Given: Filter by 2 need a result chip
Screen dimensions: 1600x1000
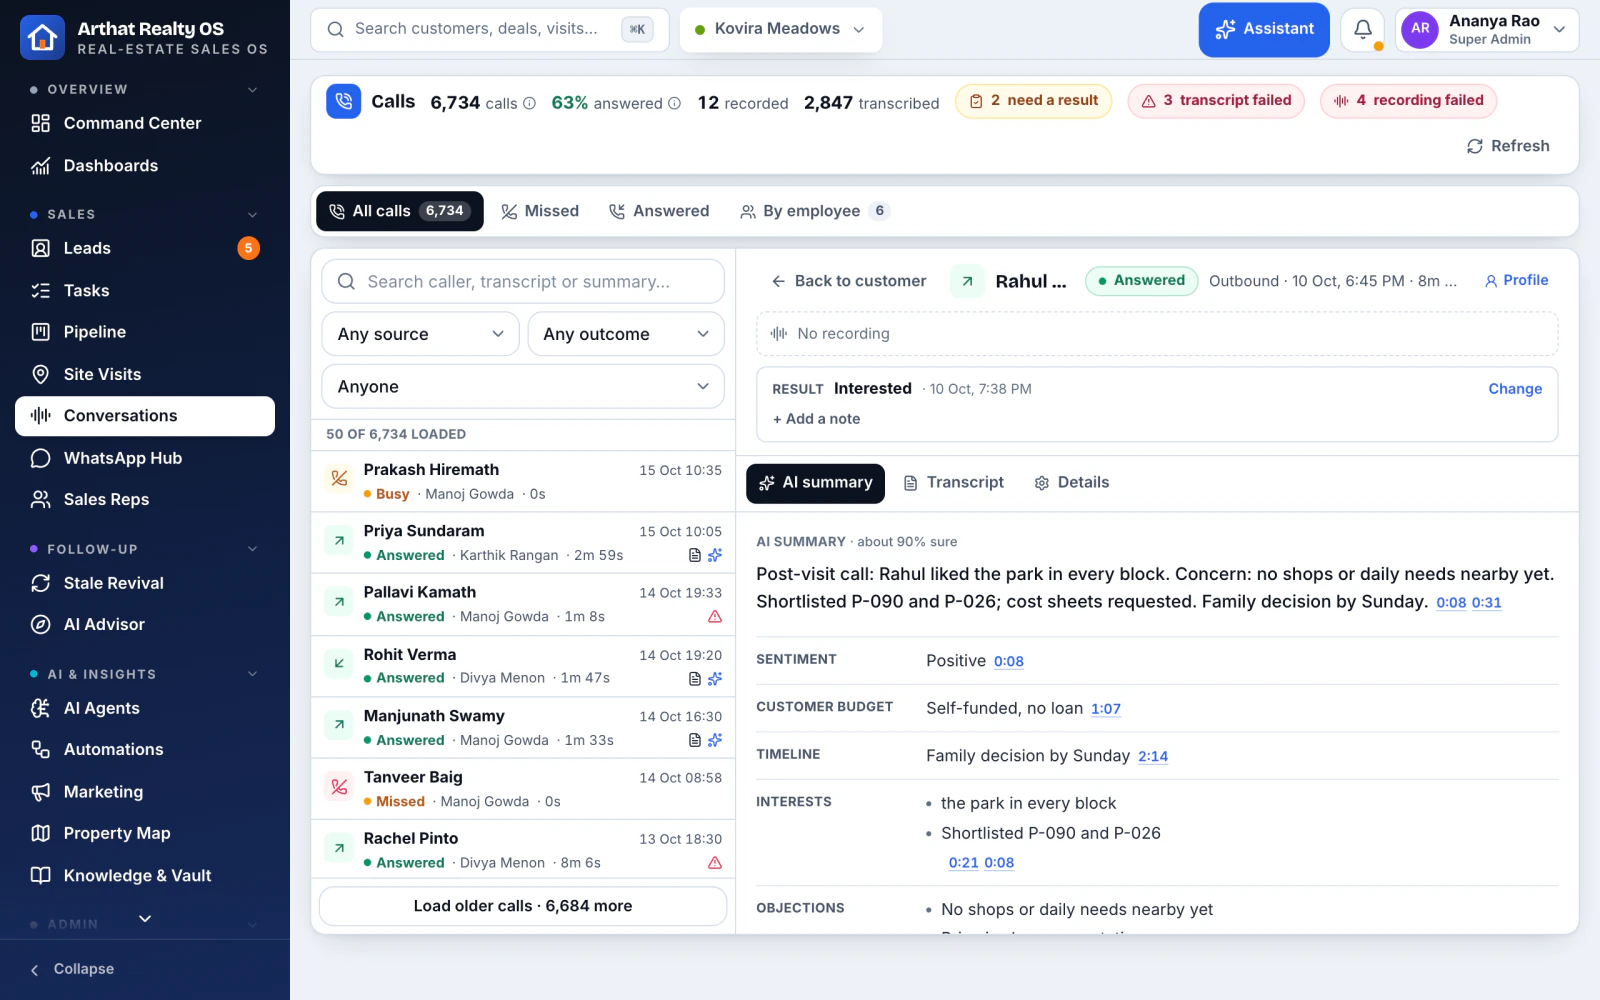Looking at the screenshot, I should [x=1033, y=101].
